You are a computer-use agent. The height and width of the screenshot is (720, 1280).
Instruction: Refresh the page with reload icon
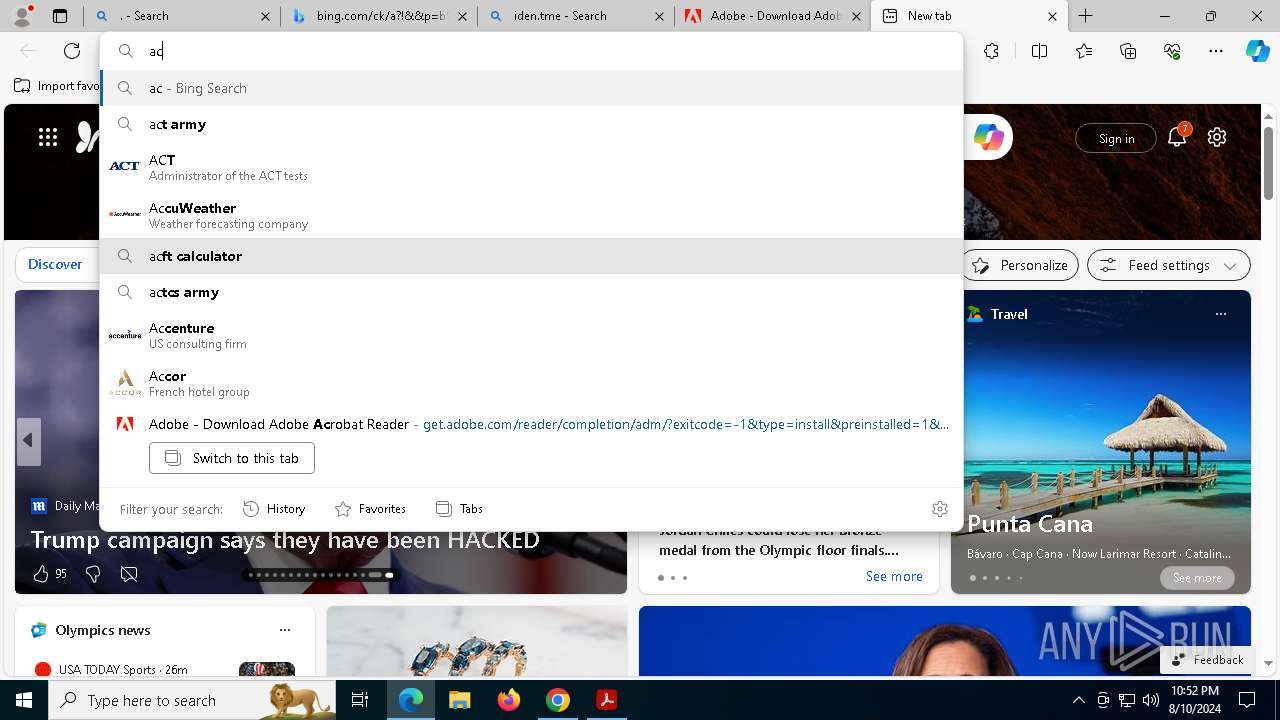coord(72,51)
